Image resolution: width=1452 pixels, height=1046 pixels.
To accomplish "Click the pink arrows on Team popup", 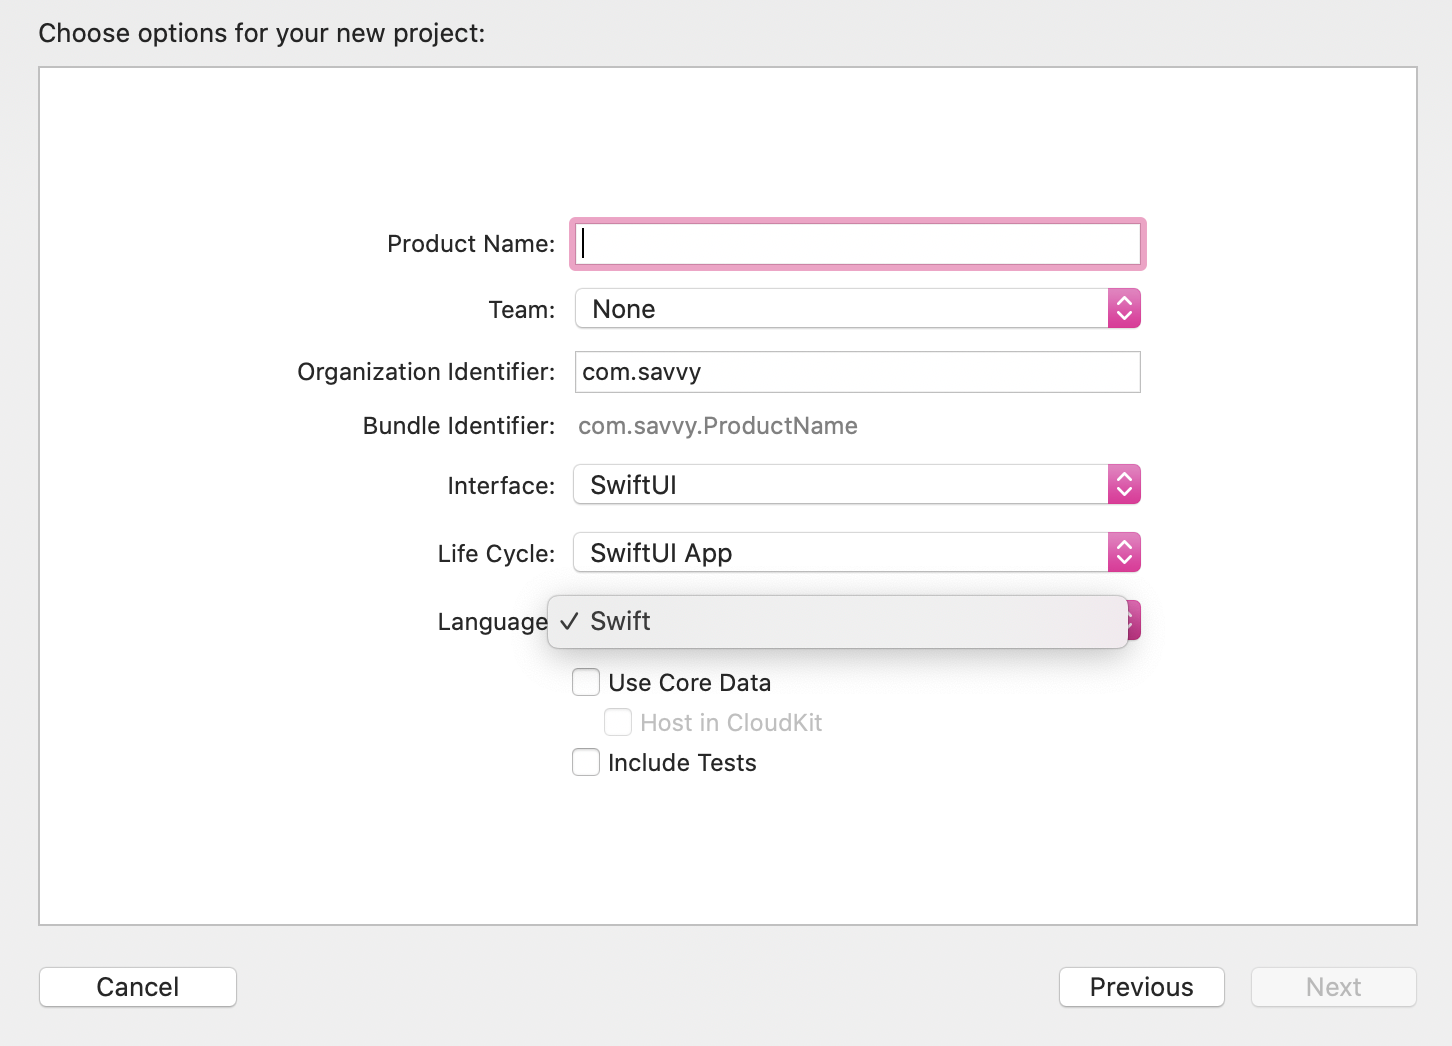I will click(x=1124, y=309).
